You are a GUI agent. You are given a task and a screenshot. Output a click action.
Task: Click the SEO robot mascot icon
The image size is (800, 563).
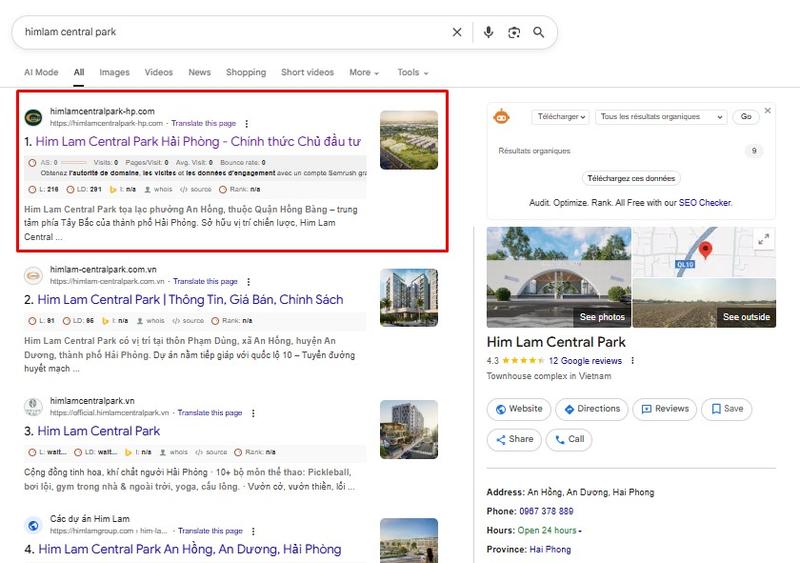point(502,117)
